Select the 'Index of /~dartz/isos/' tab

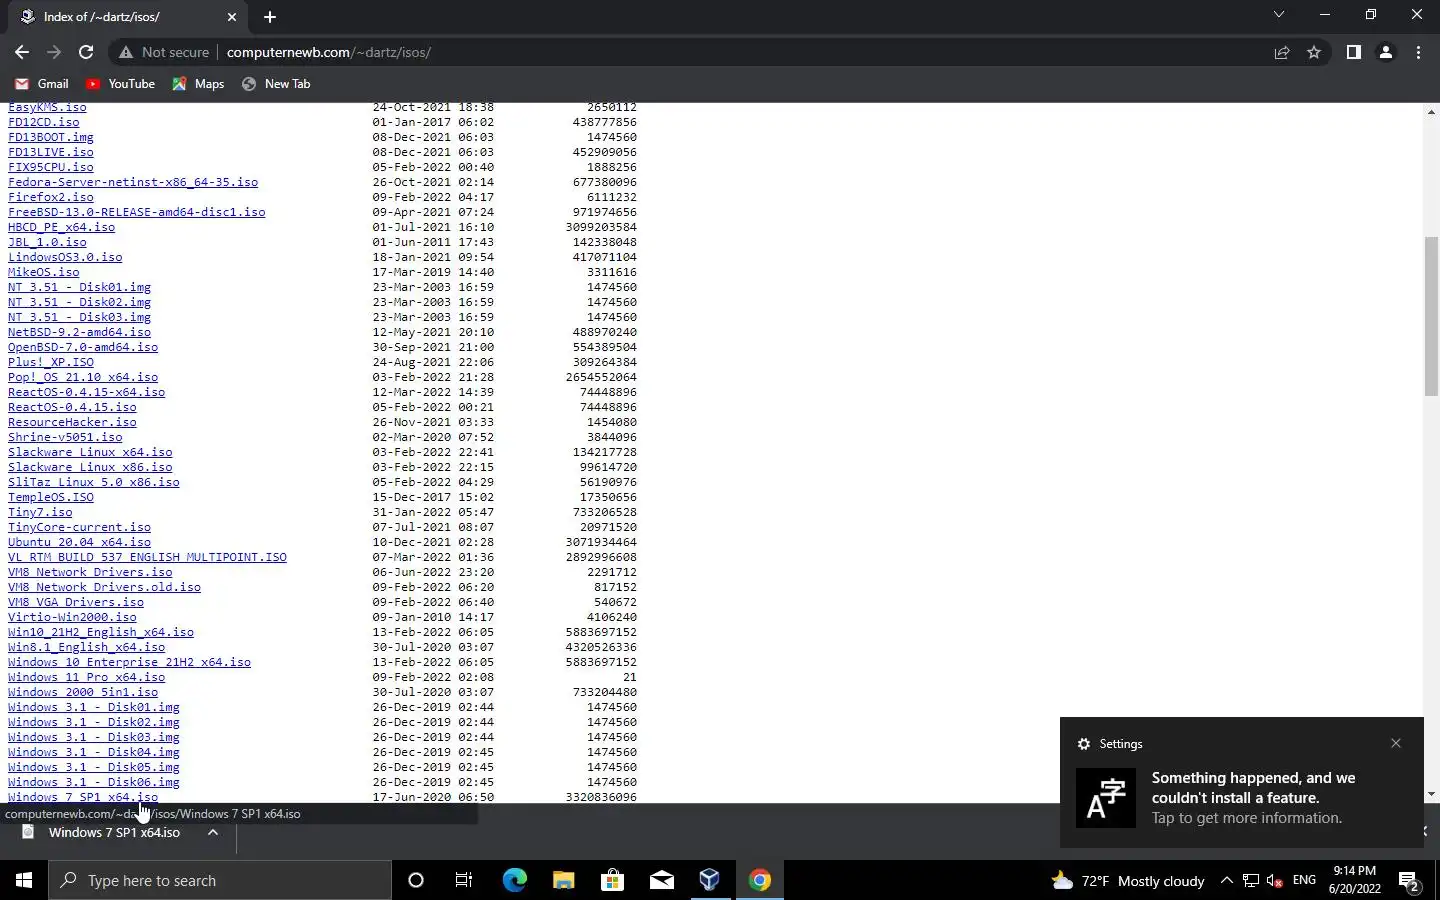click(127, 17)
